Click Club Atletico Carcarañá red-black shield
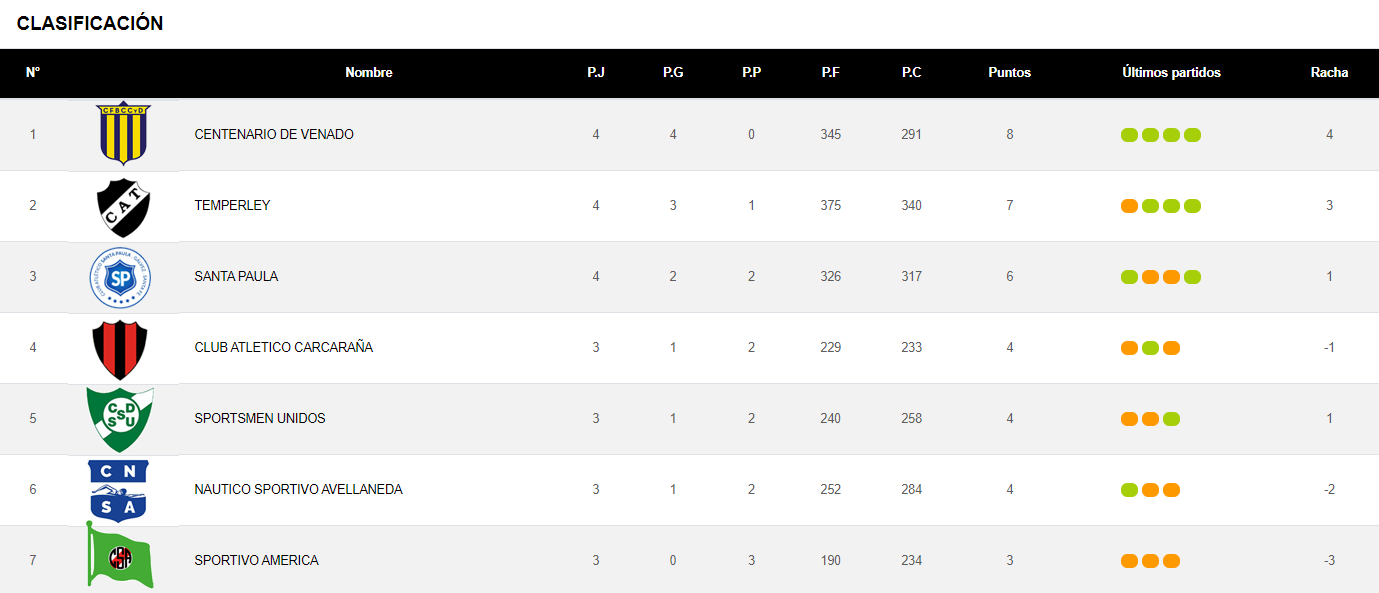This screenshot has height=593, width=1379. (x=120, y=348)
